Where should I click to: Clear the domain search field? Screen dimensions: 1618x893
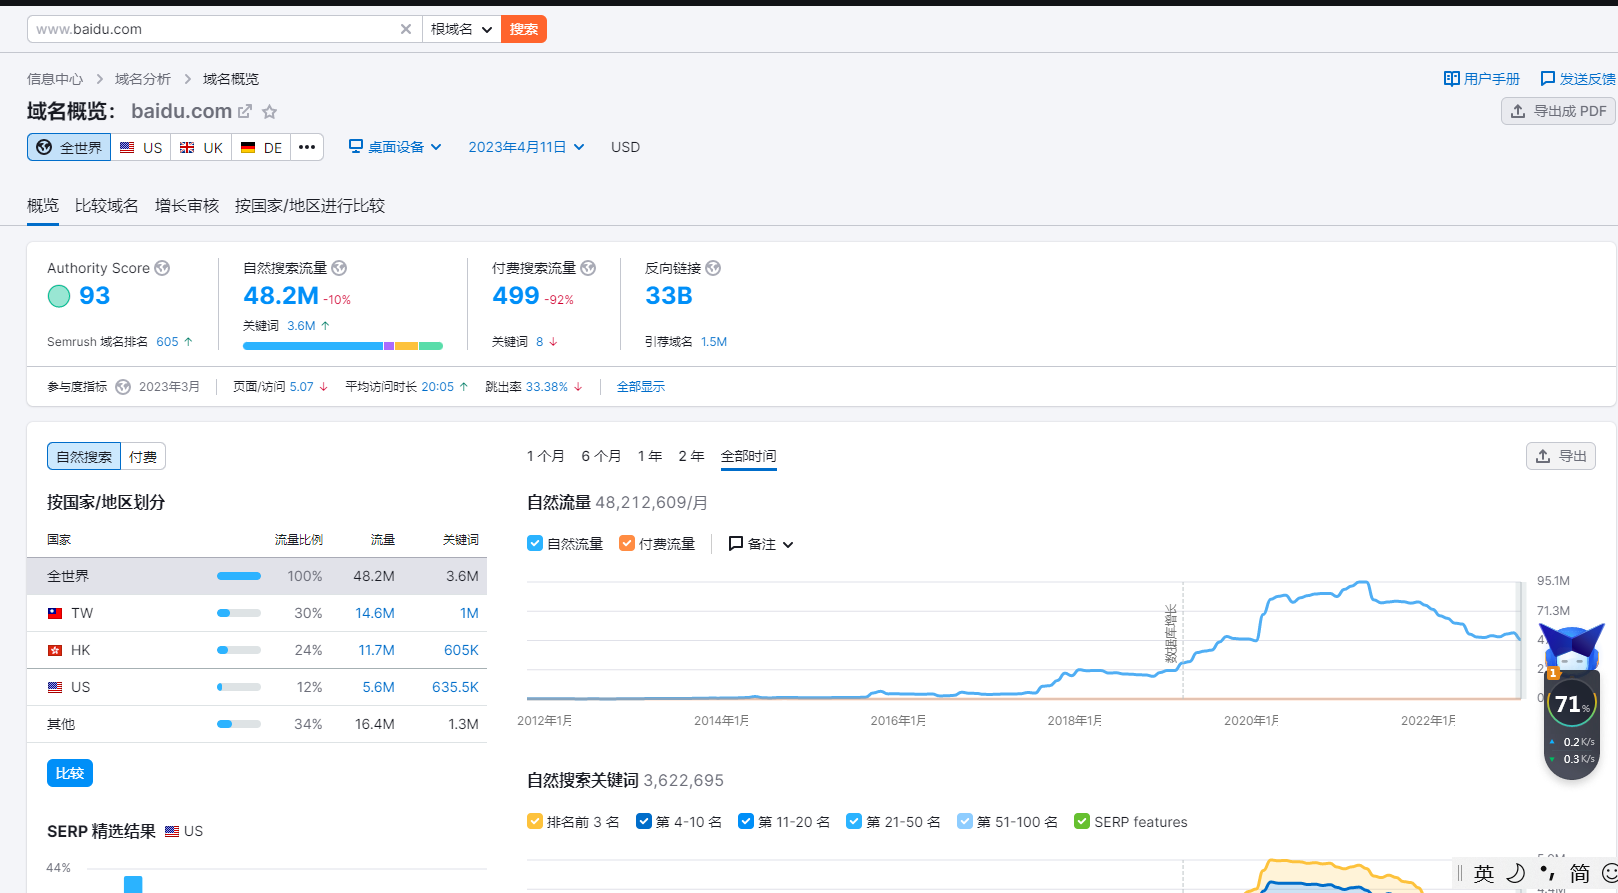406,29
